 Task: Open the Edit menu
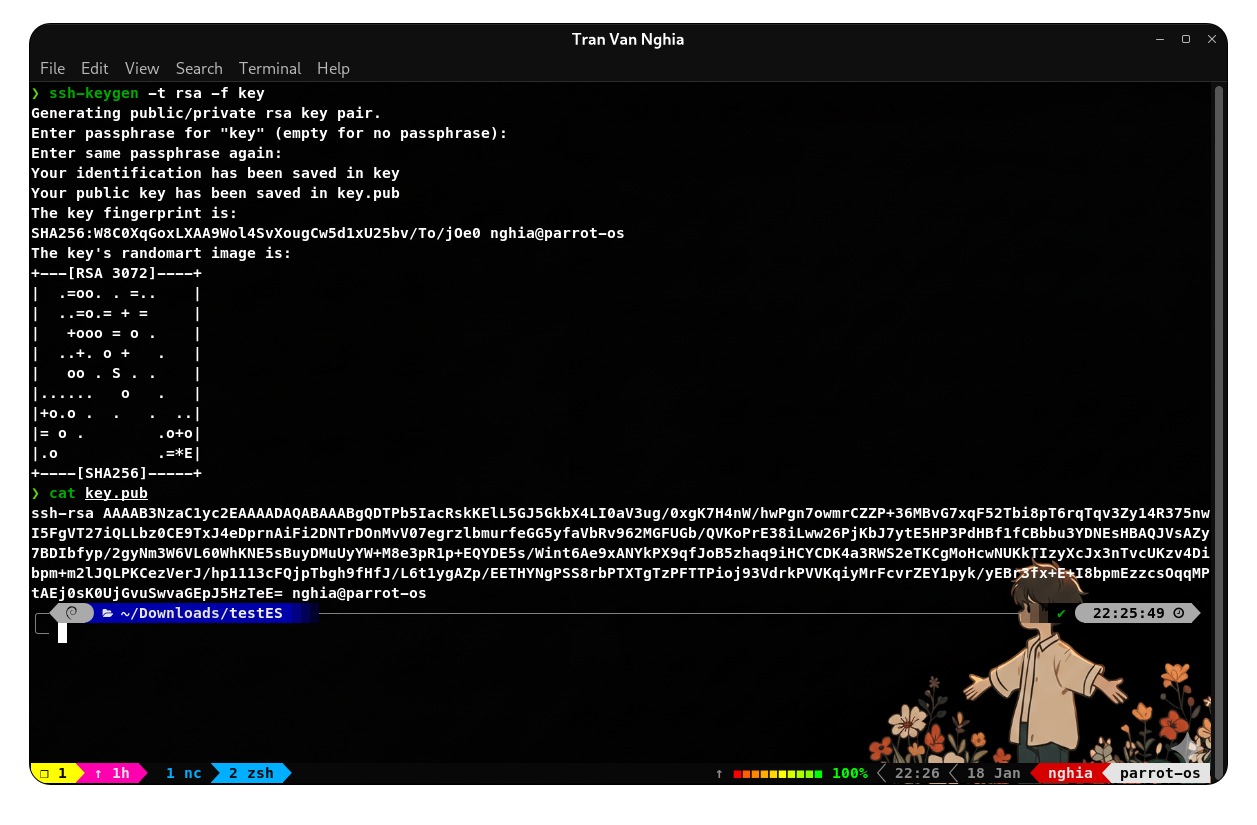[x=95, y=68]
